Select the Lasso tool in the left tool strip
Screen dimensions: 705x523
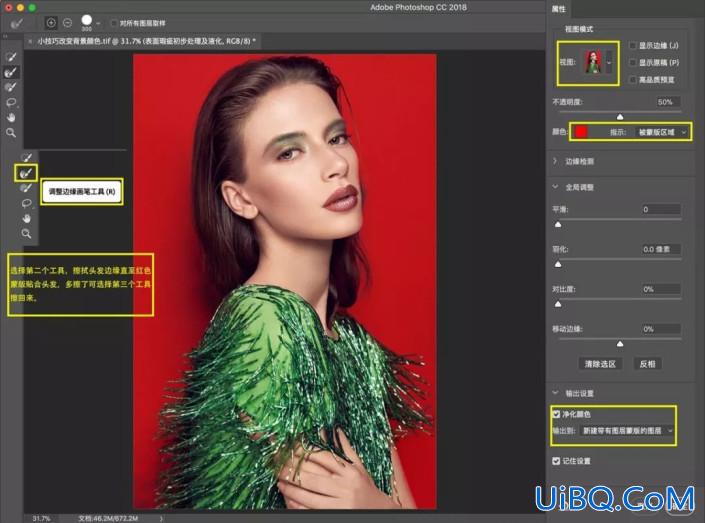(x=11, y=102)
